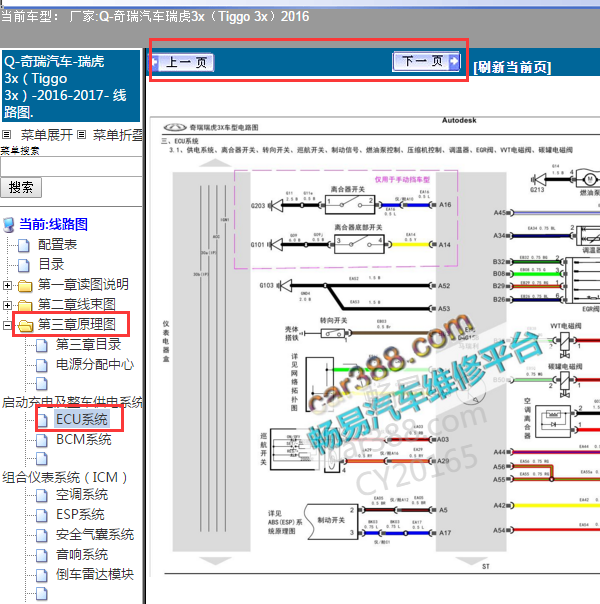Click the blue Q-奇瑞汽车-瑞虎3x title banner
The image size is (600, 604).
click(x=71, y=86)
